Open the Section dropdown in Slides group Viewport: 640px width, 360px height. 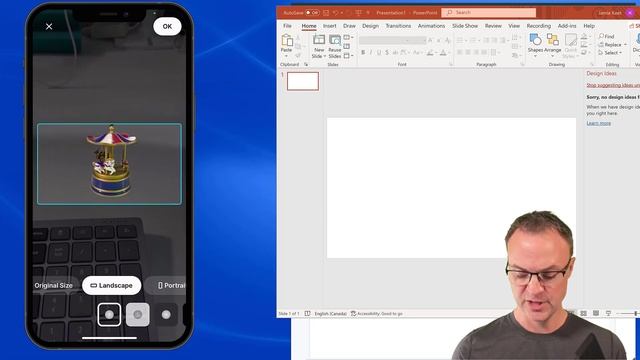pyautogui.click(x=348, y=56)
